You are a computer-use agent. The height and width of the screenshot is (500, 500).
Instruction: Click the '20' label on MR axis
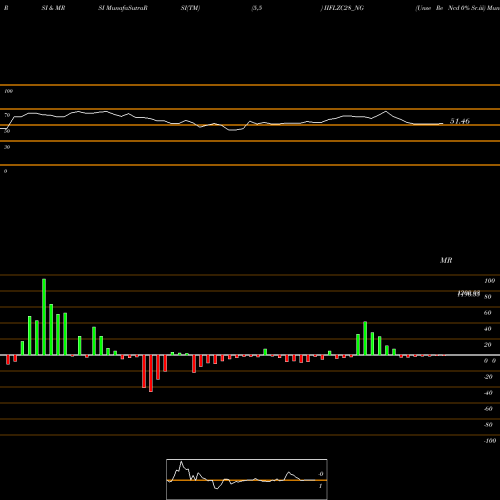[x=487, y=345]
